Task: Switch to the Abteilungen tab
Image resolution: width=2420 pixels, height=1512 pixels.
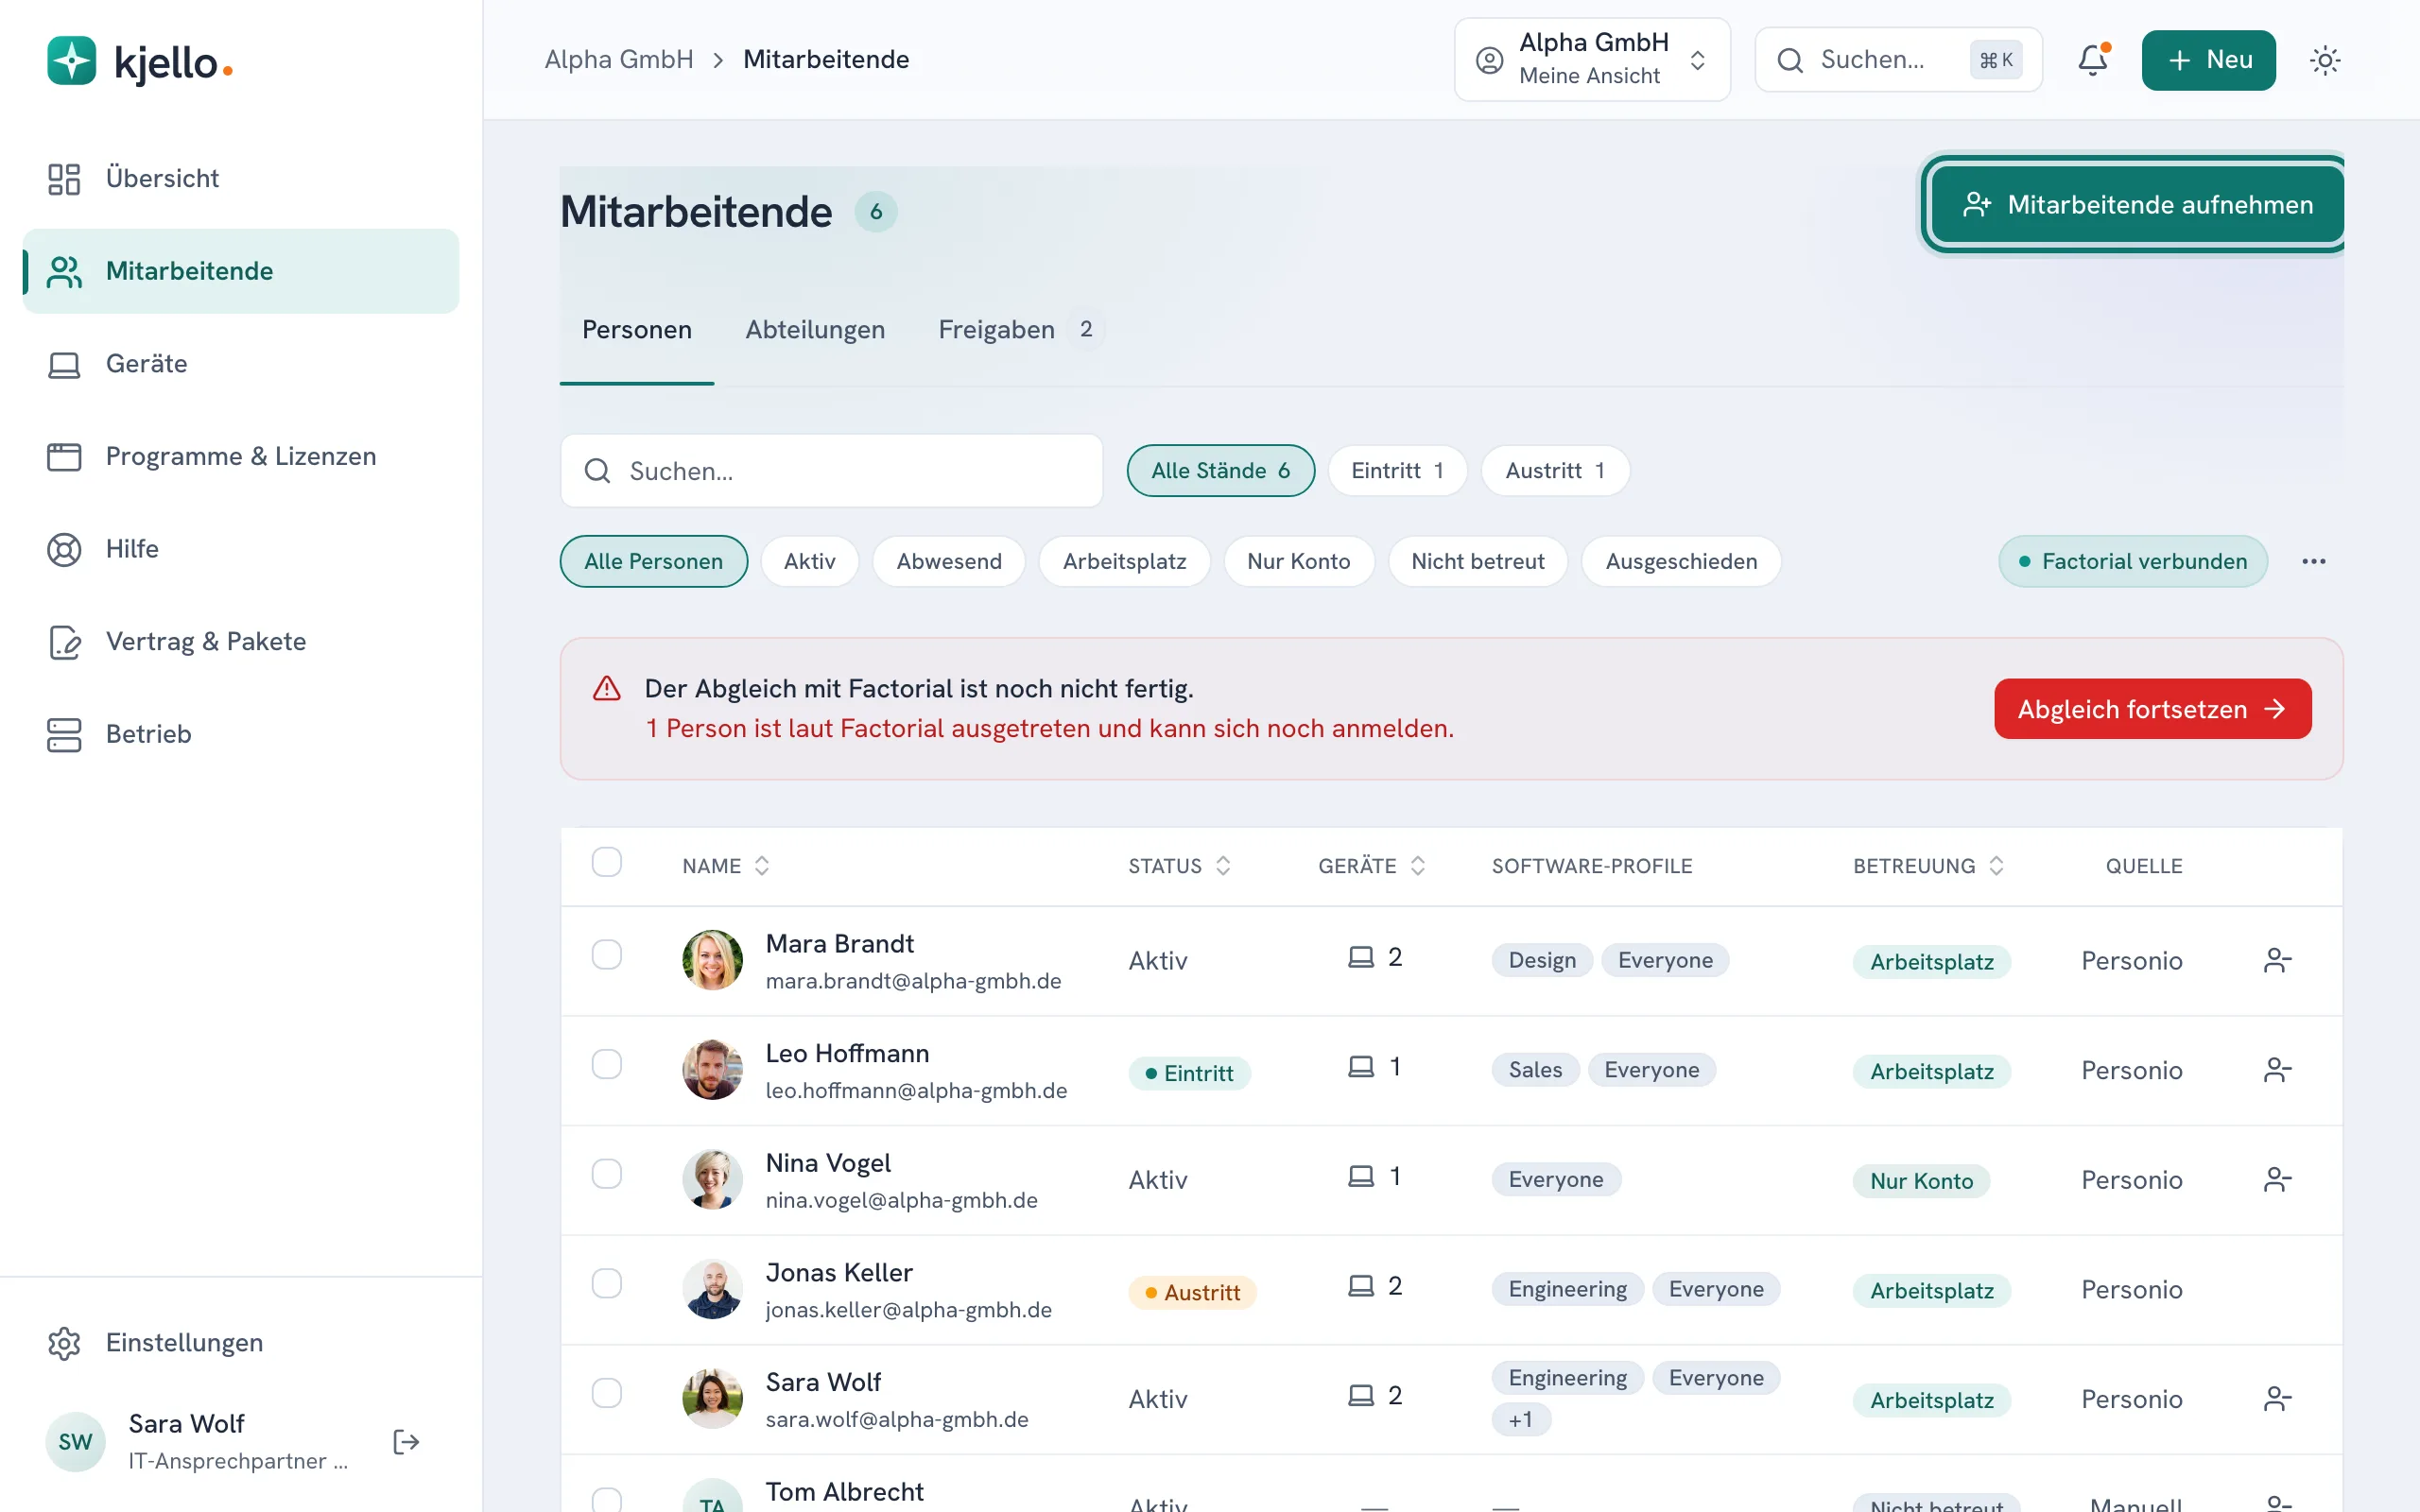Action: coord(815,329)
